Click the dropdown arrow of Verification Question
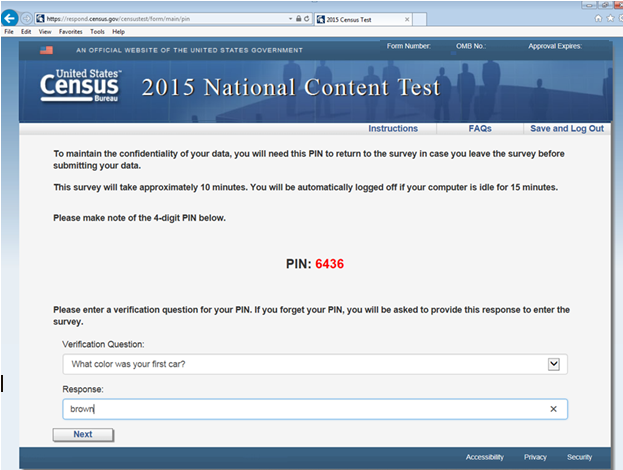623x470 pixels. pyautogui.click(x=553, y=364)
